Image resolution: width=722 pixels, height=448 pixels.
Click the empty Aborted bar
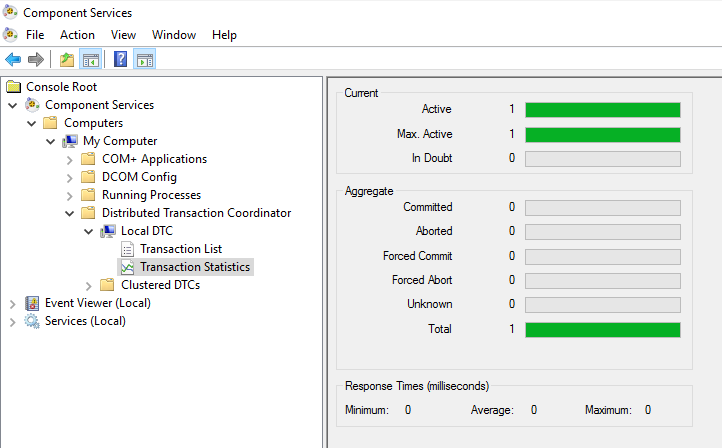[x=603, y=232]
